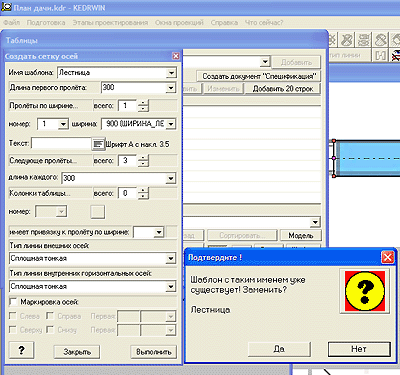The height and width of the screenshot is (375, 400).
Task: Click the Выполнить button
Action: click(154, 352)
